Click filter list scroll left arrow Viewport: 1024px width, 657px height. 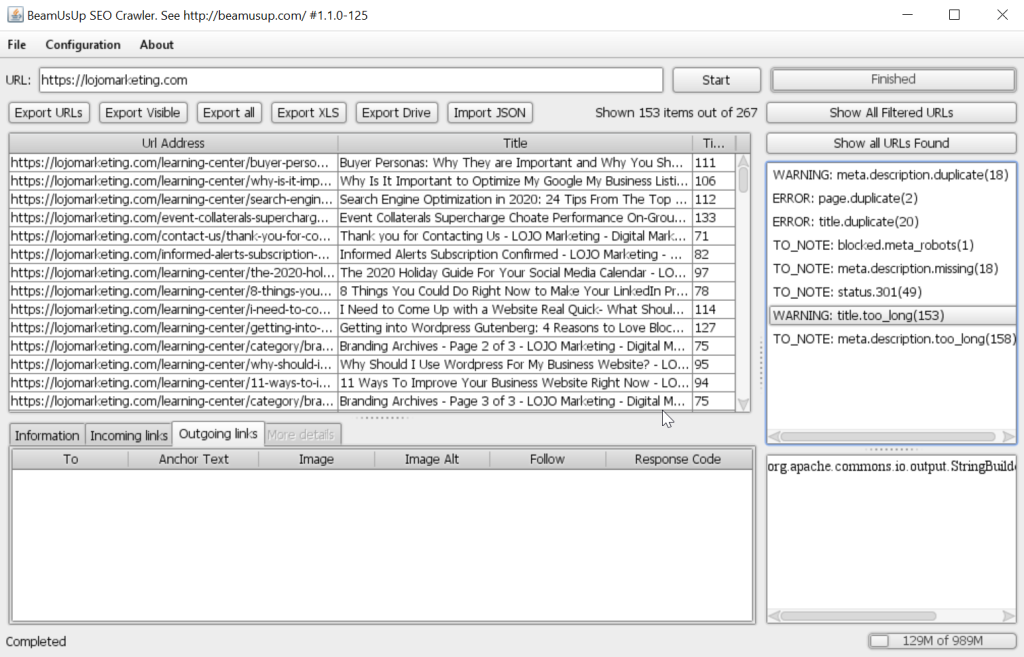pos(775,436)
